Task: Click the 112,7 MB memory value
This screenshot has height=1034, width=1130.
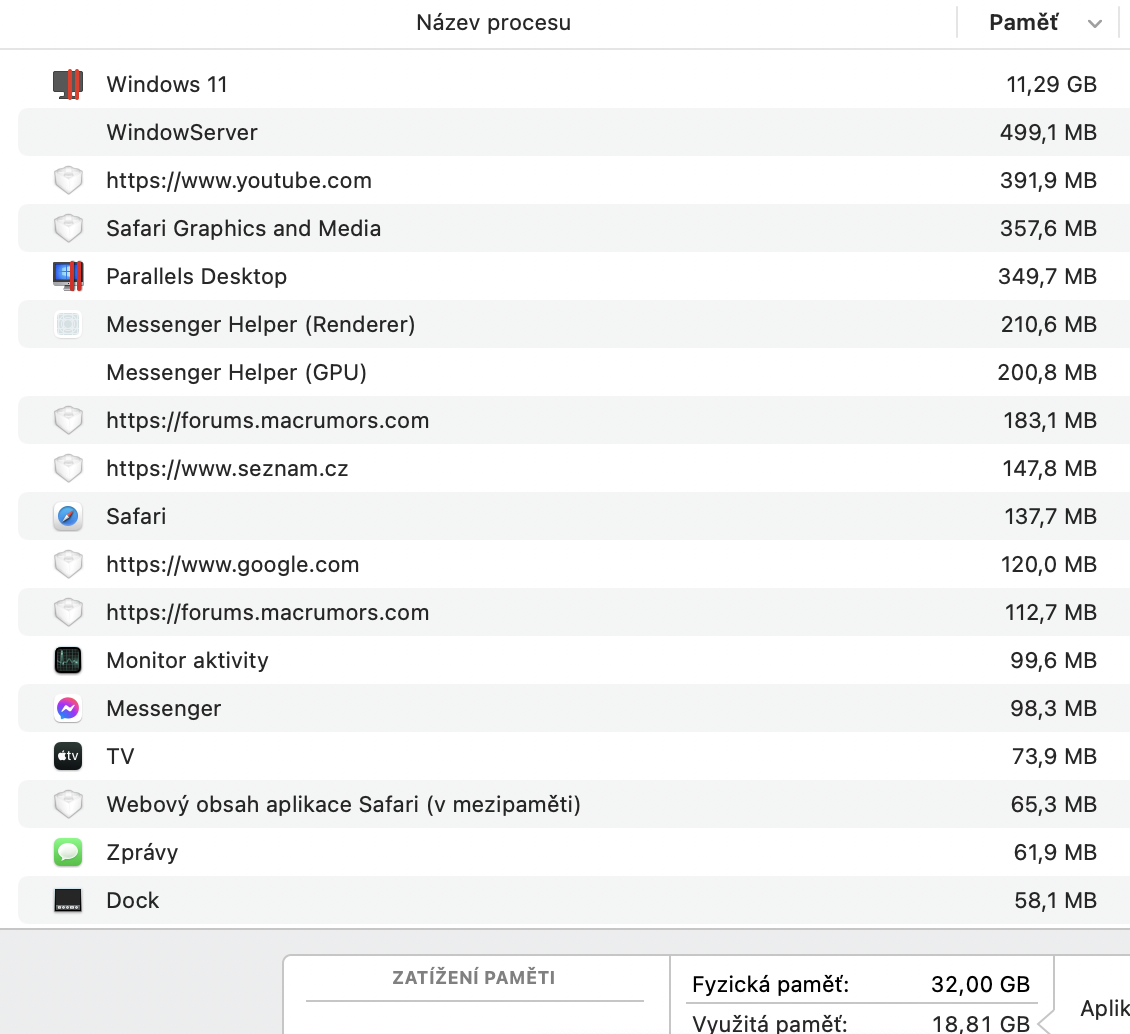Action: coord(1051,612)
